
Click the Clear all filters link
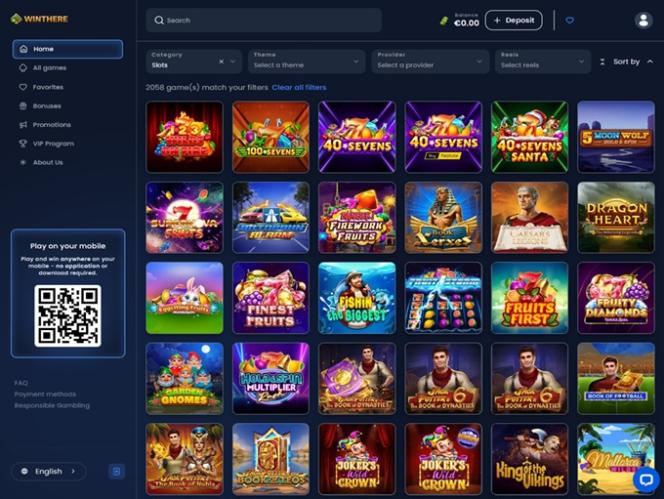tap(299, 87)
